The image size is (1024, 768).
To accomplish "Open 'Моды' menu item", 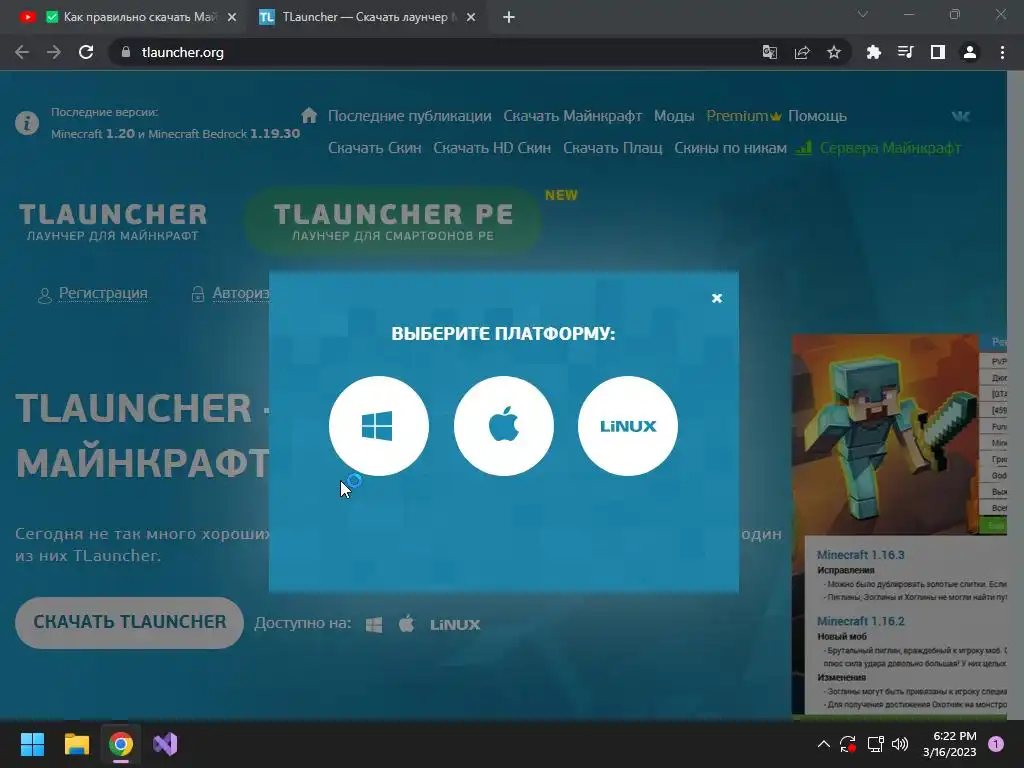I will tap(673, 116).
